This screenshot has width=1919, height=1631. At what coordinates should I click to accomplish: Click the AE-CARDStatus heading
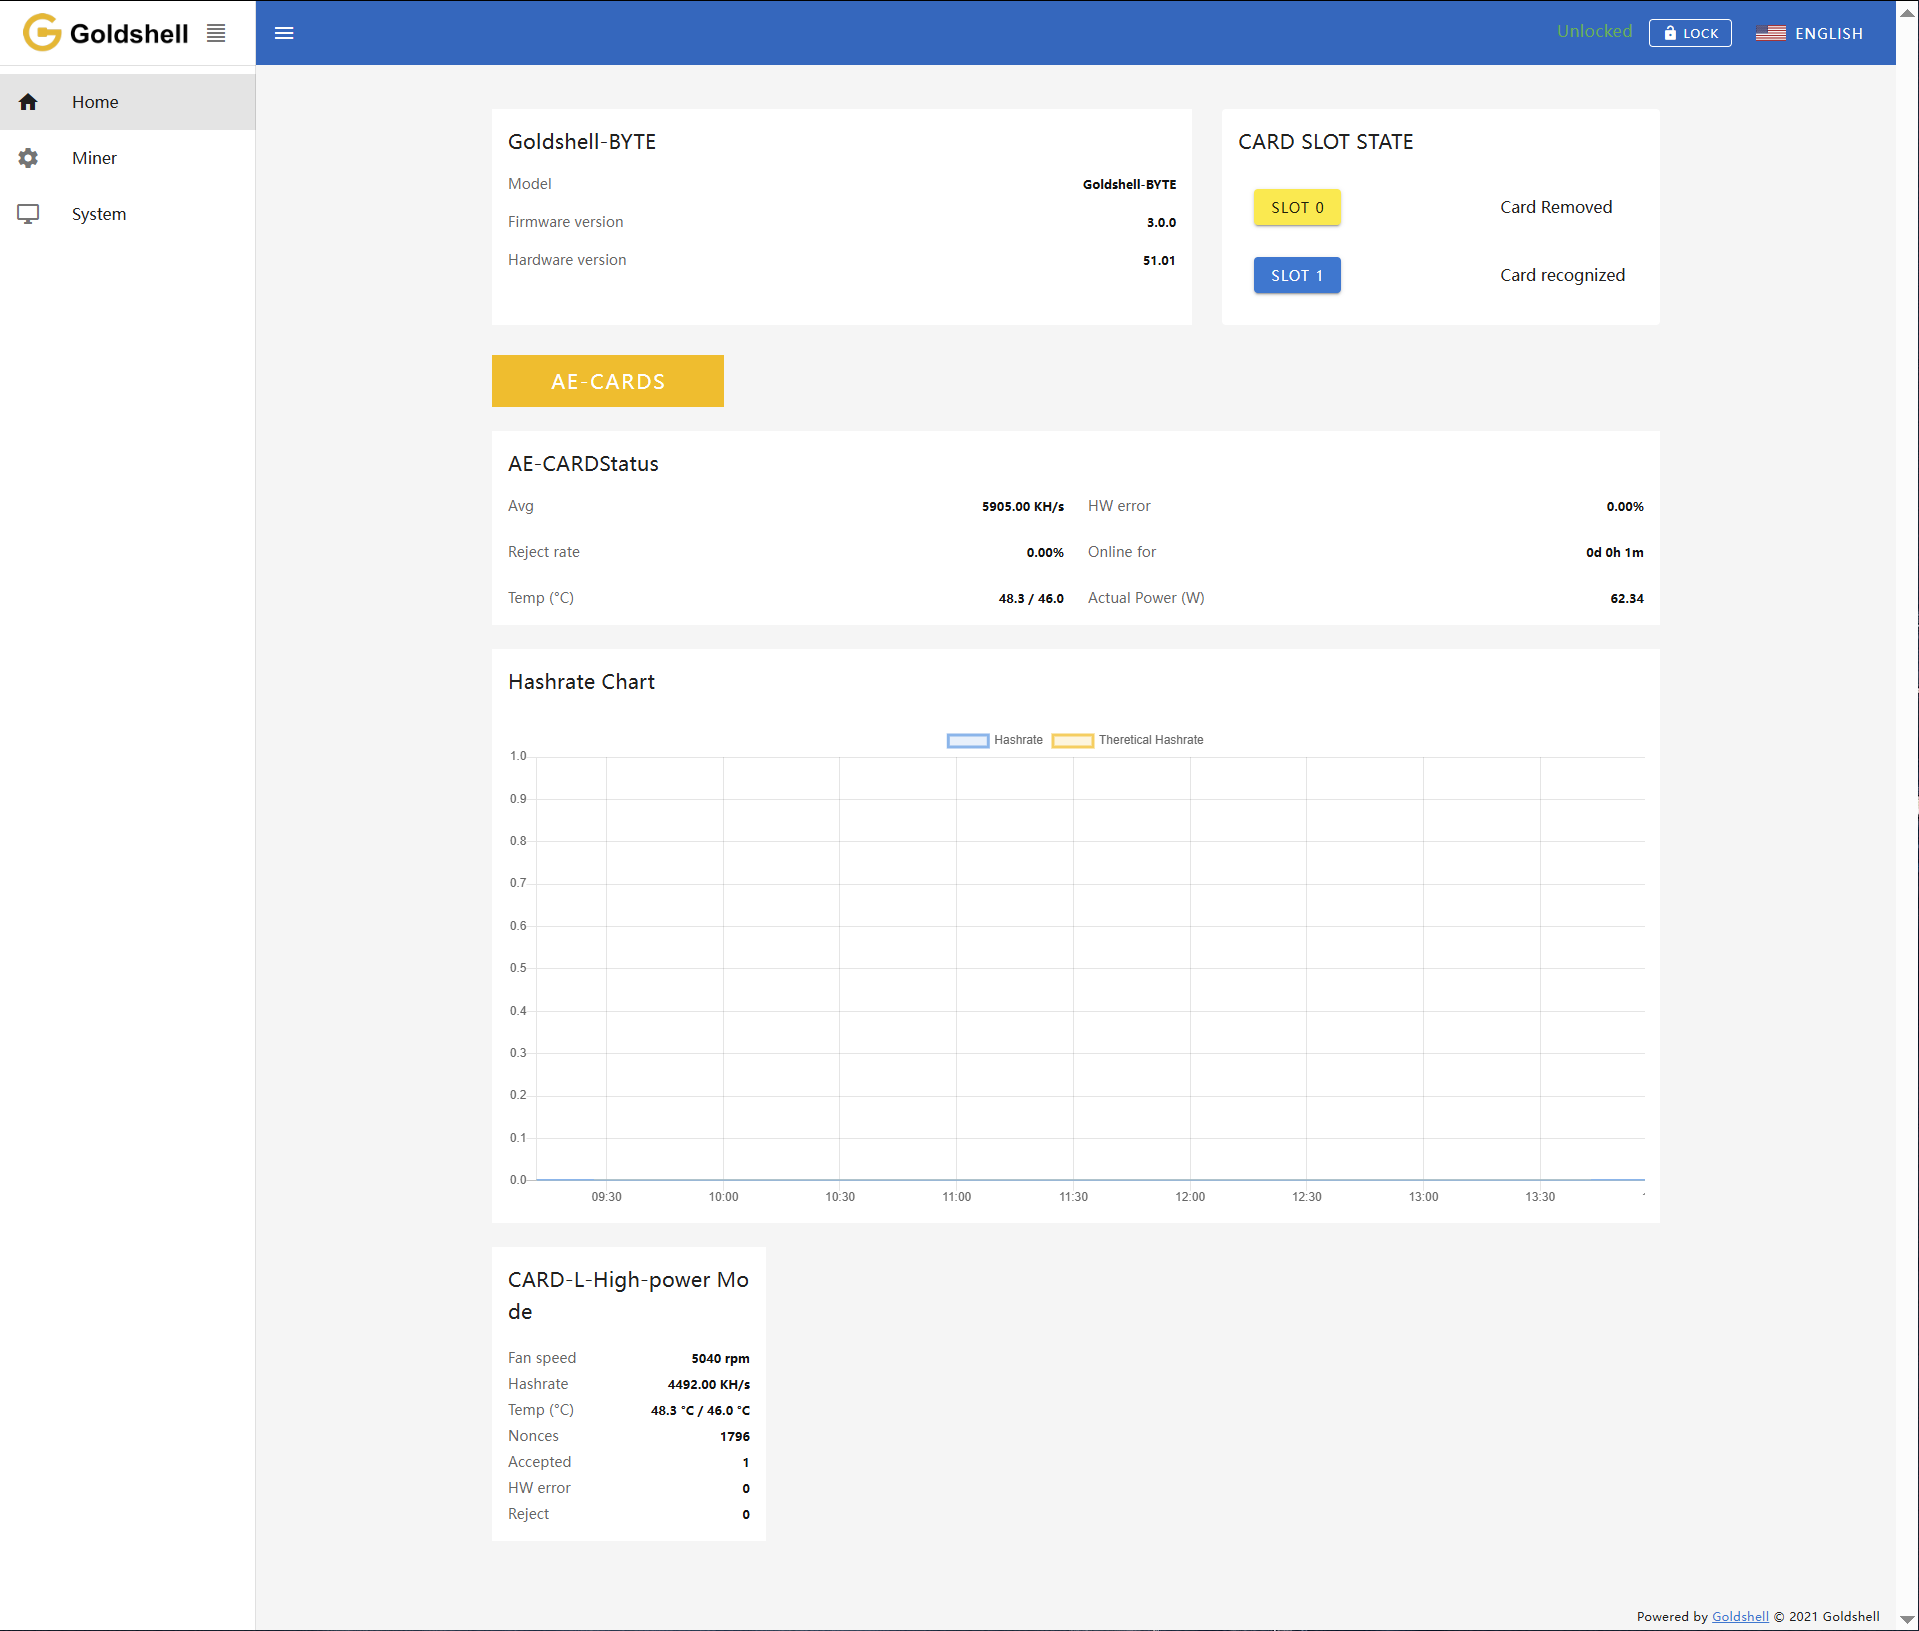583,464
